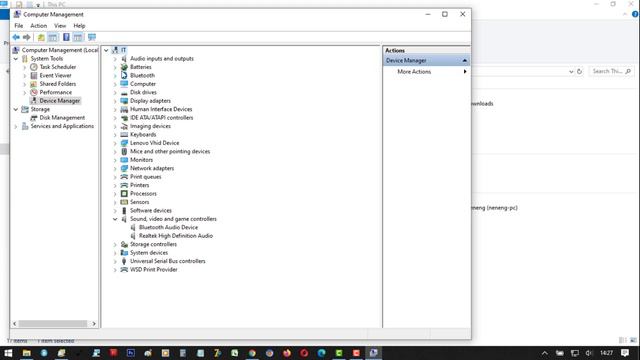Collapse the System Tools node
The image size is (640, 360).
(16, 59)
